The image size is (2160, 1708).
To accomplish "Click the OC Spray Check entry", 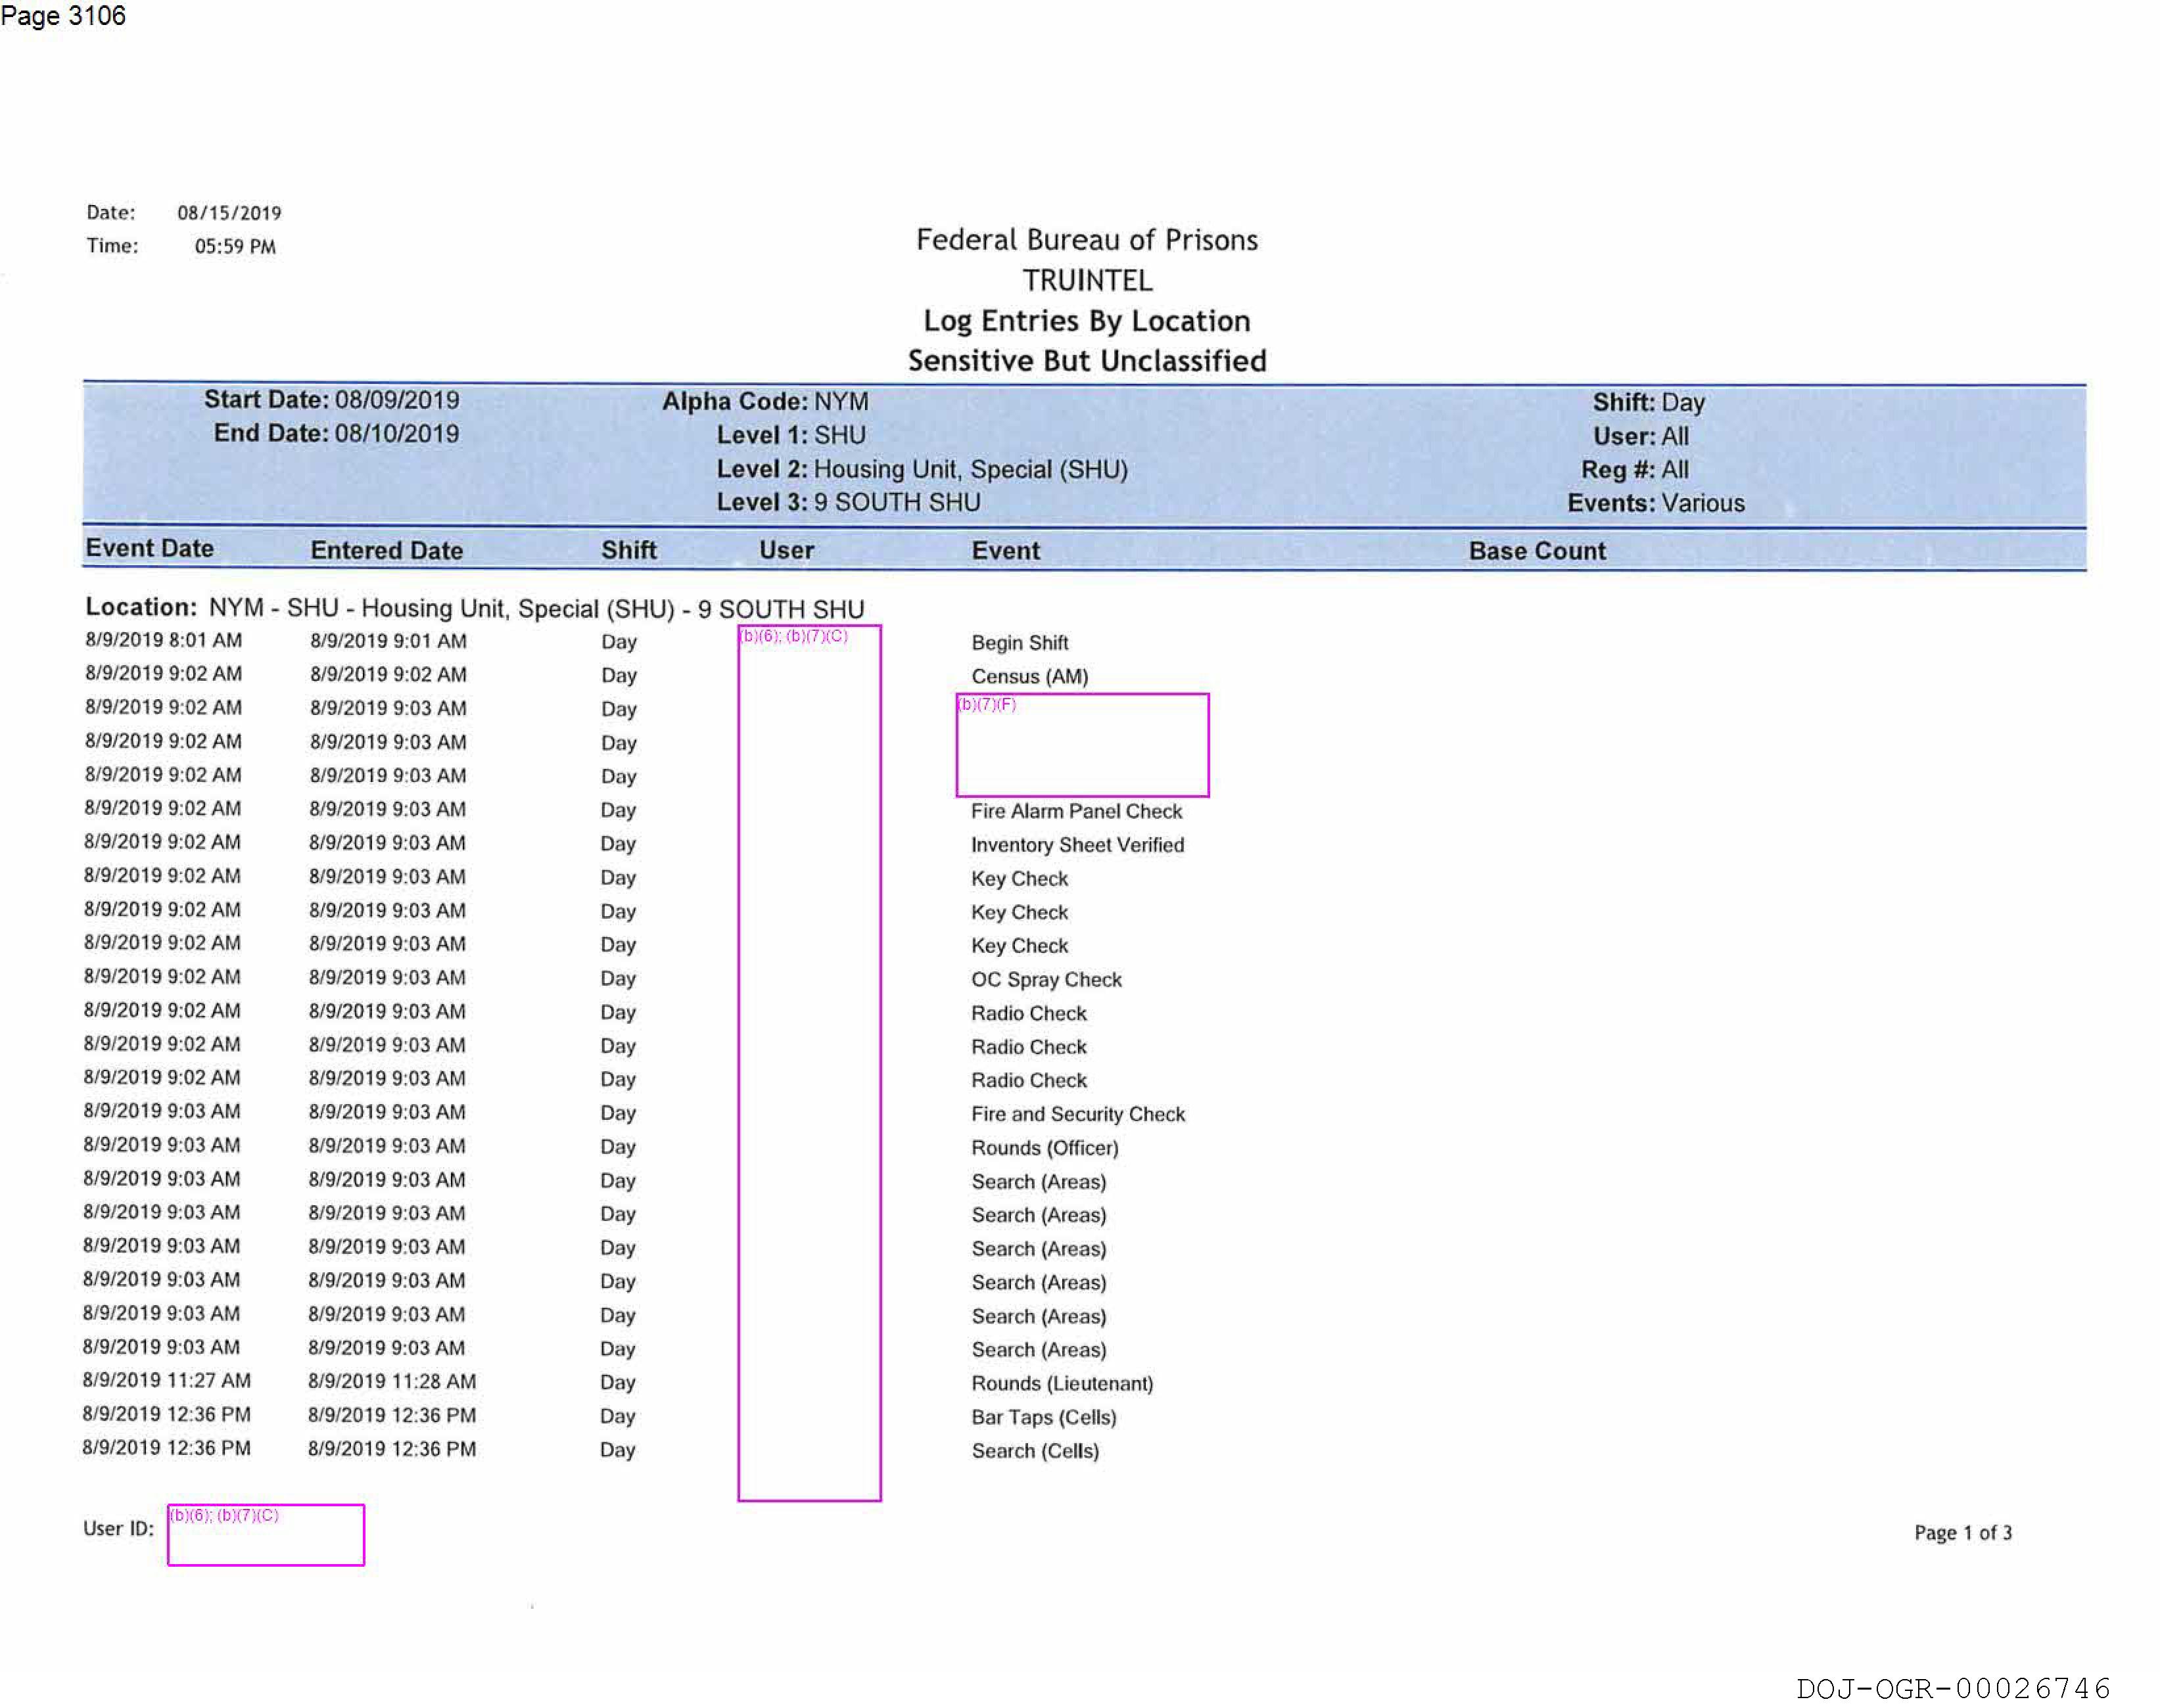I will pyautogui.click(x=1046, y=980).
